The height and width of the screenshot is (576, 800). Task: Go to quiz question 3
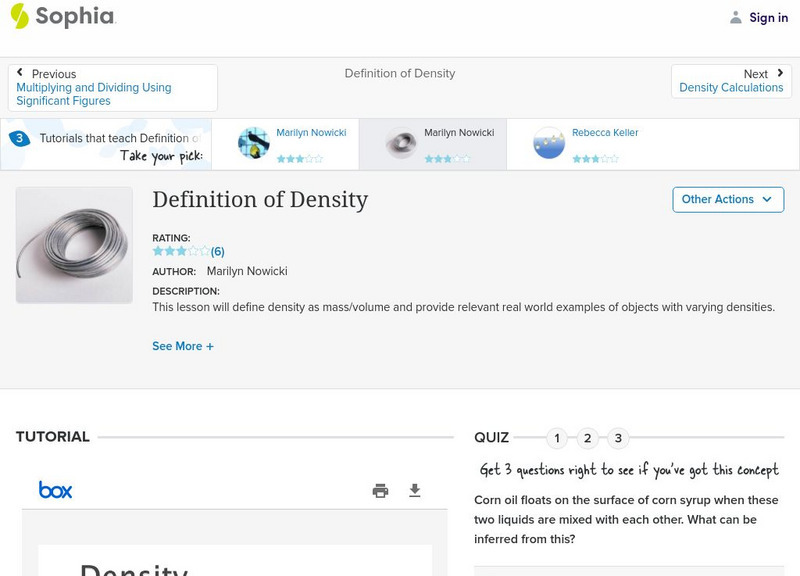coord(618,438)
